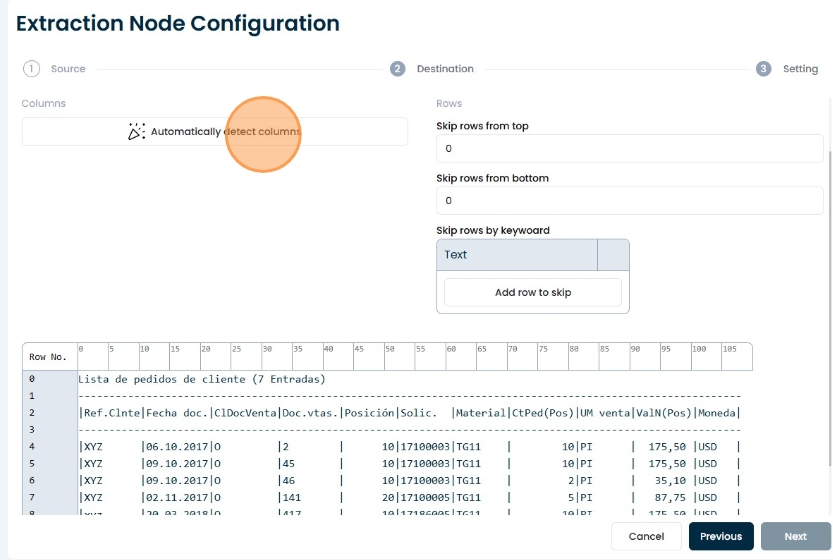Click Add row to skip button
The image size is (833, 560).
tap(533, 292)
